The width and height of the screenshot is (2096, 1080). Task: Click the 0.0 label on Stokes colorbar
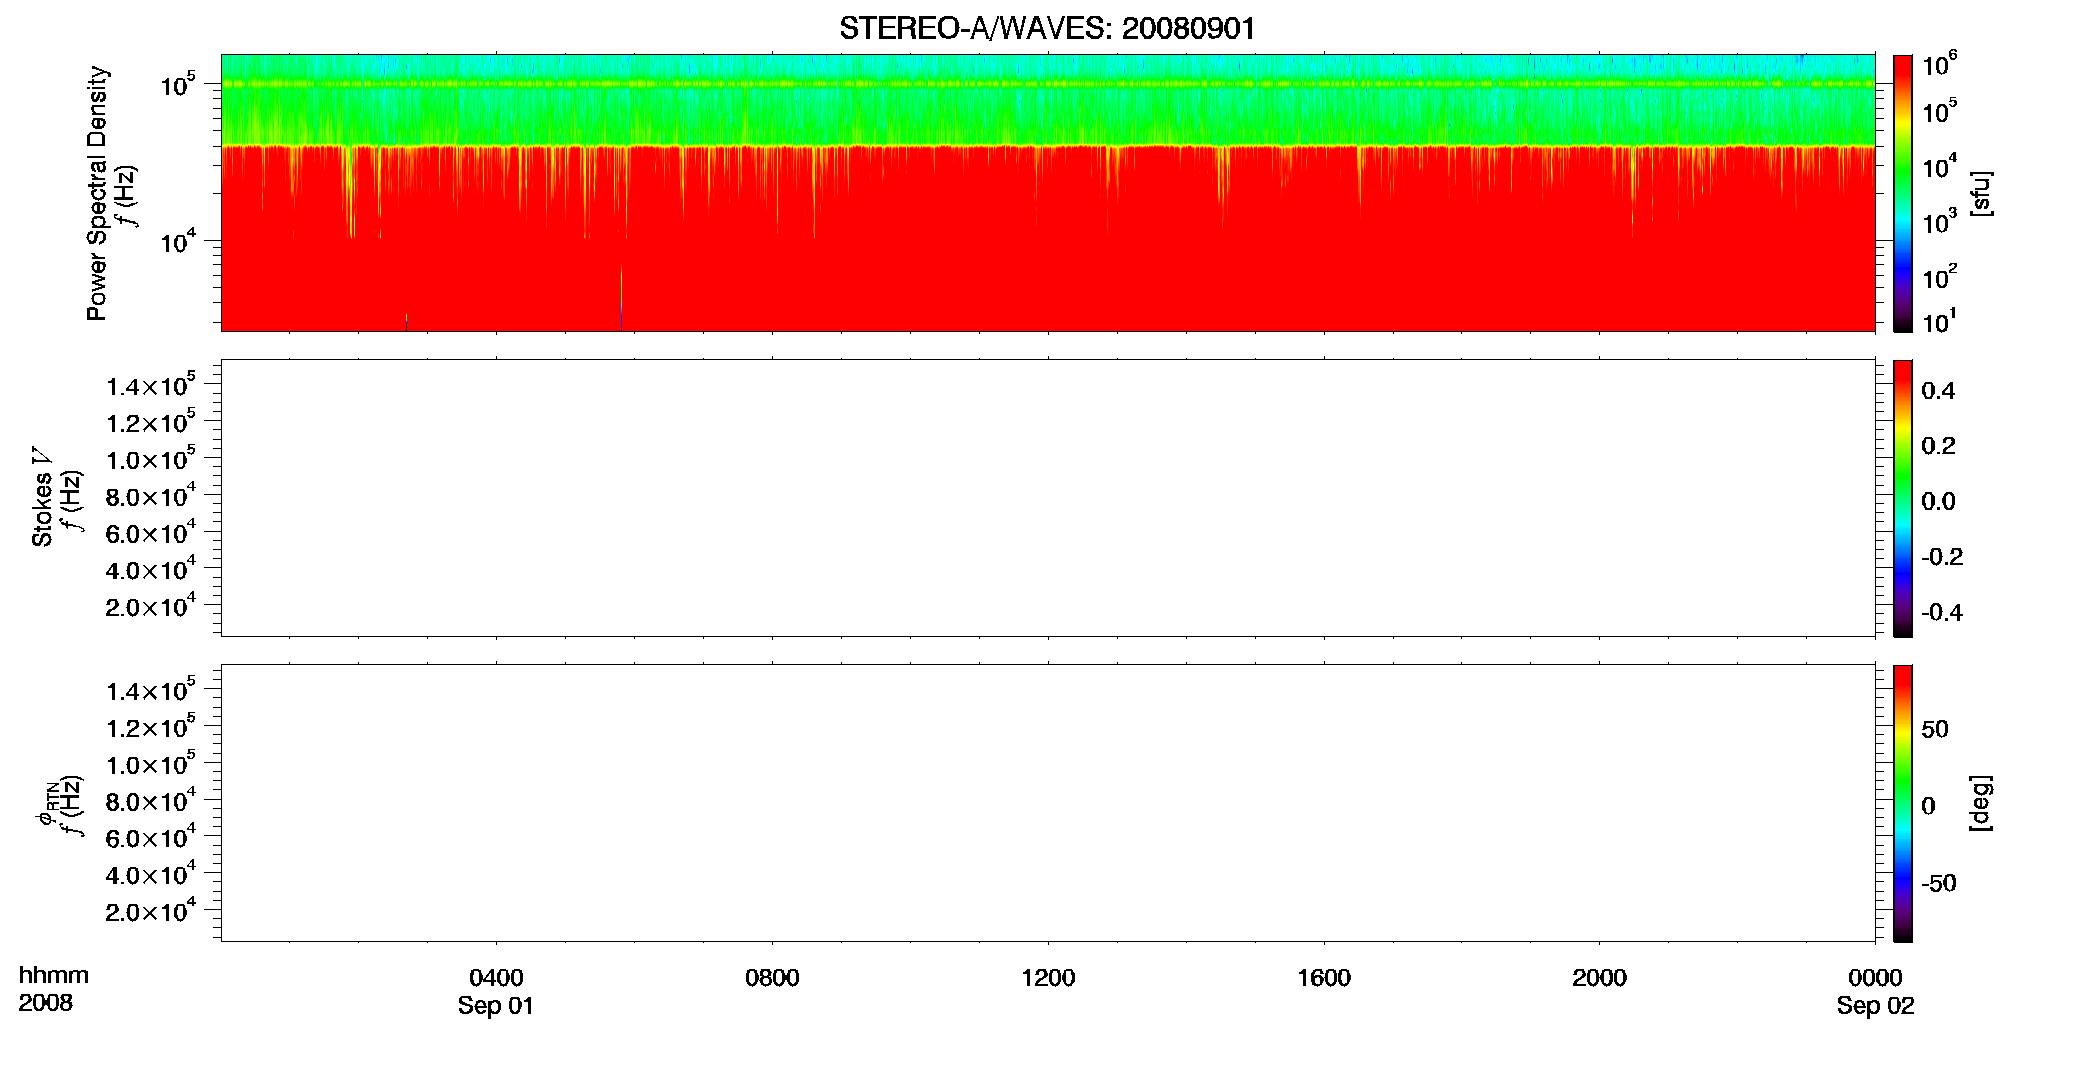1938,502
